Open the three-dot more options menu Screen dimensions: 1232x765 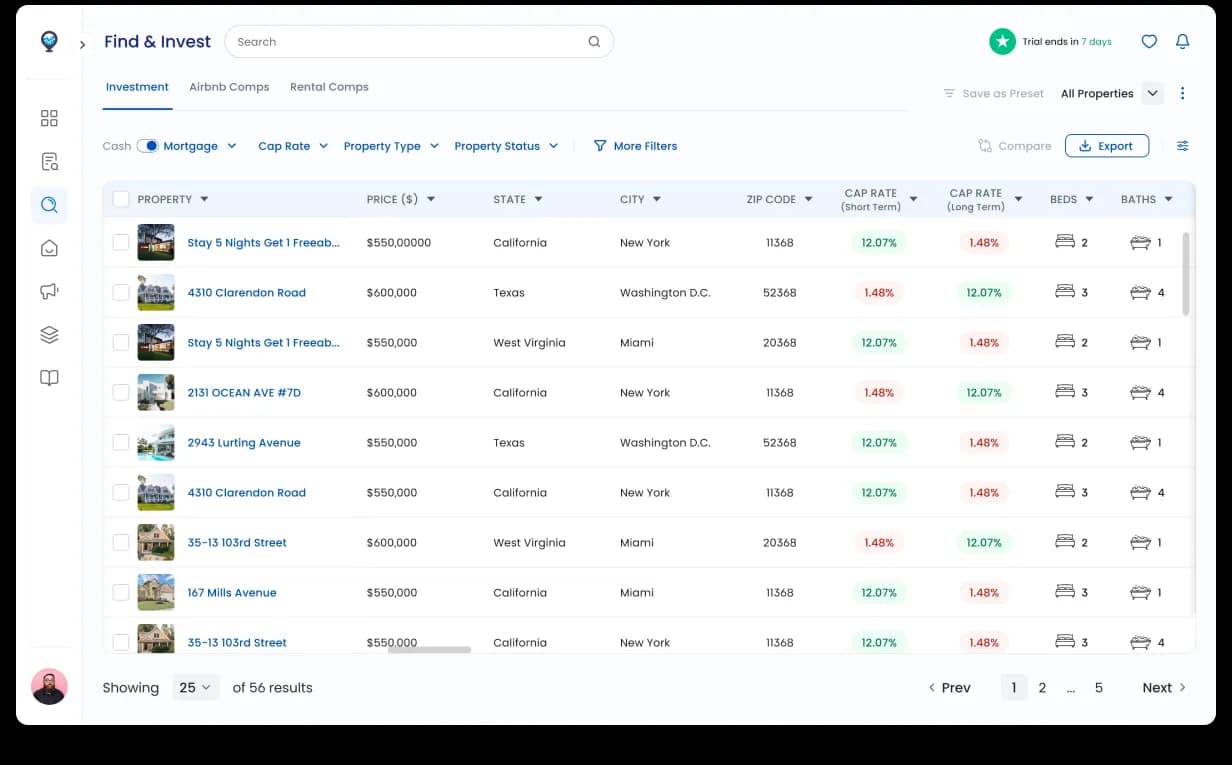click(x=1182, y=93)
